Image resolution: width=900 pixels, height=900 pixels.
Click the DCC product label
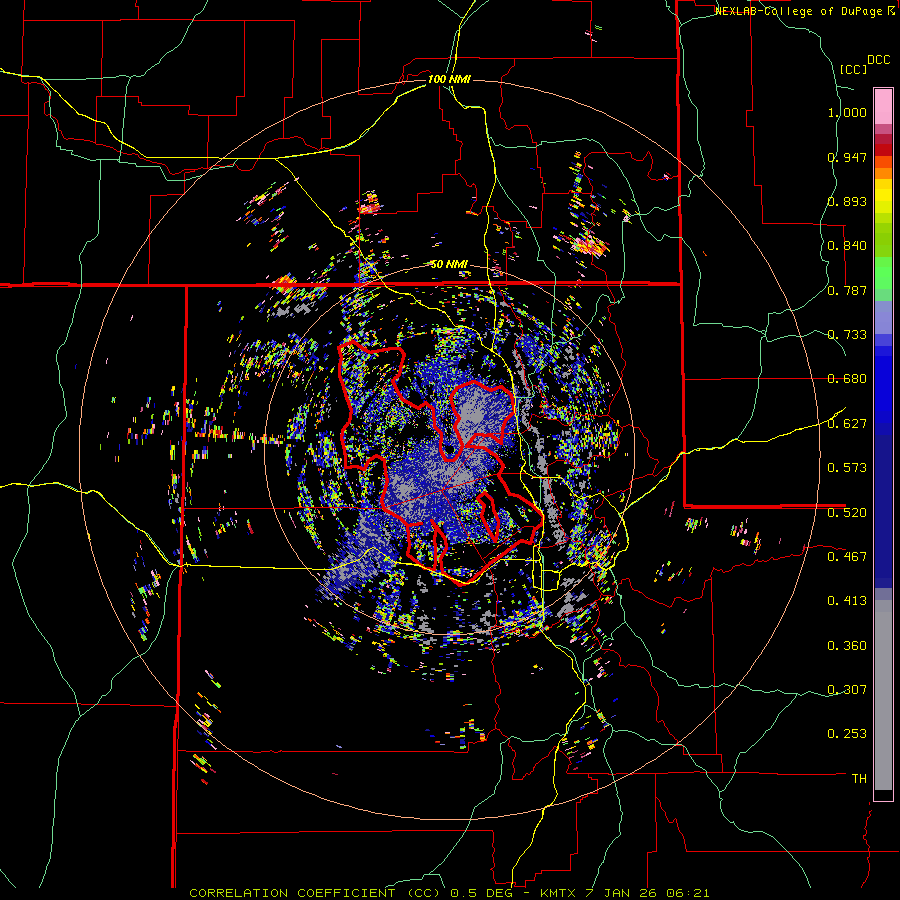pyautogui.click(x=878, y=60)
